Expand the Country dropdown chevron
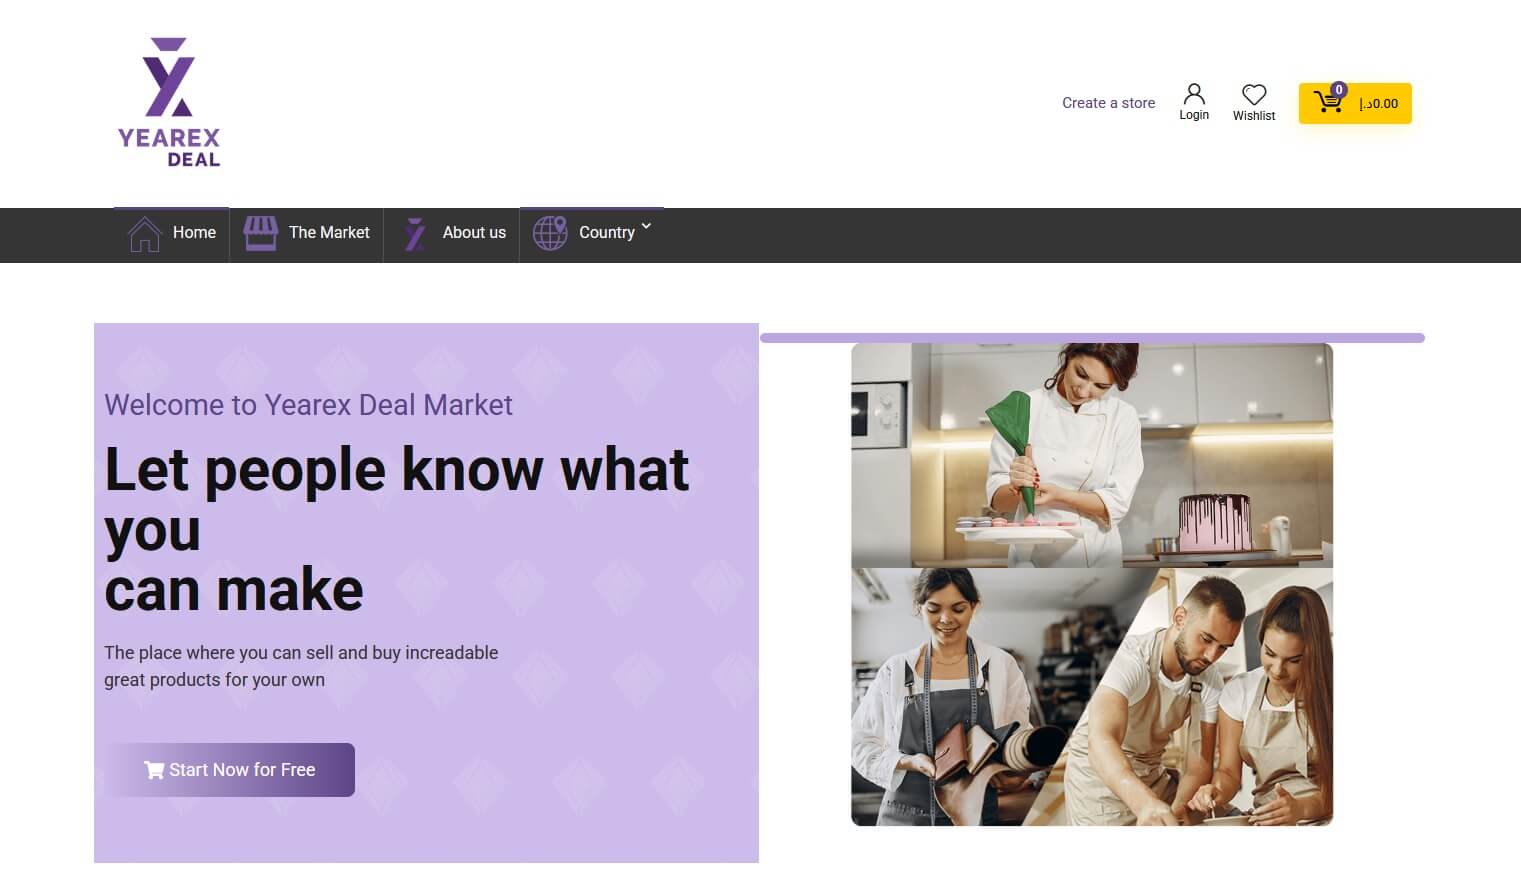 click(x=646, y=226)
